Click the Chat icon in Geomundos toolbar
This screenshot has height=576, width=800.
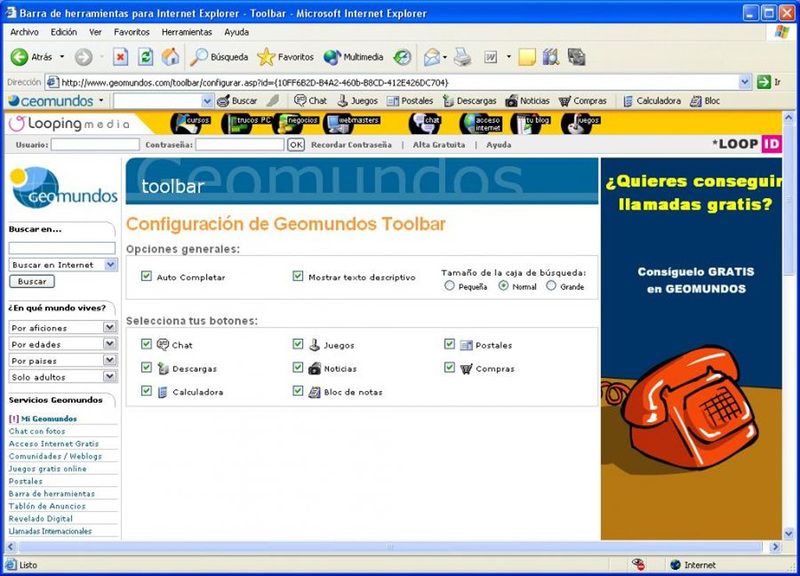point(301,101)
